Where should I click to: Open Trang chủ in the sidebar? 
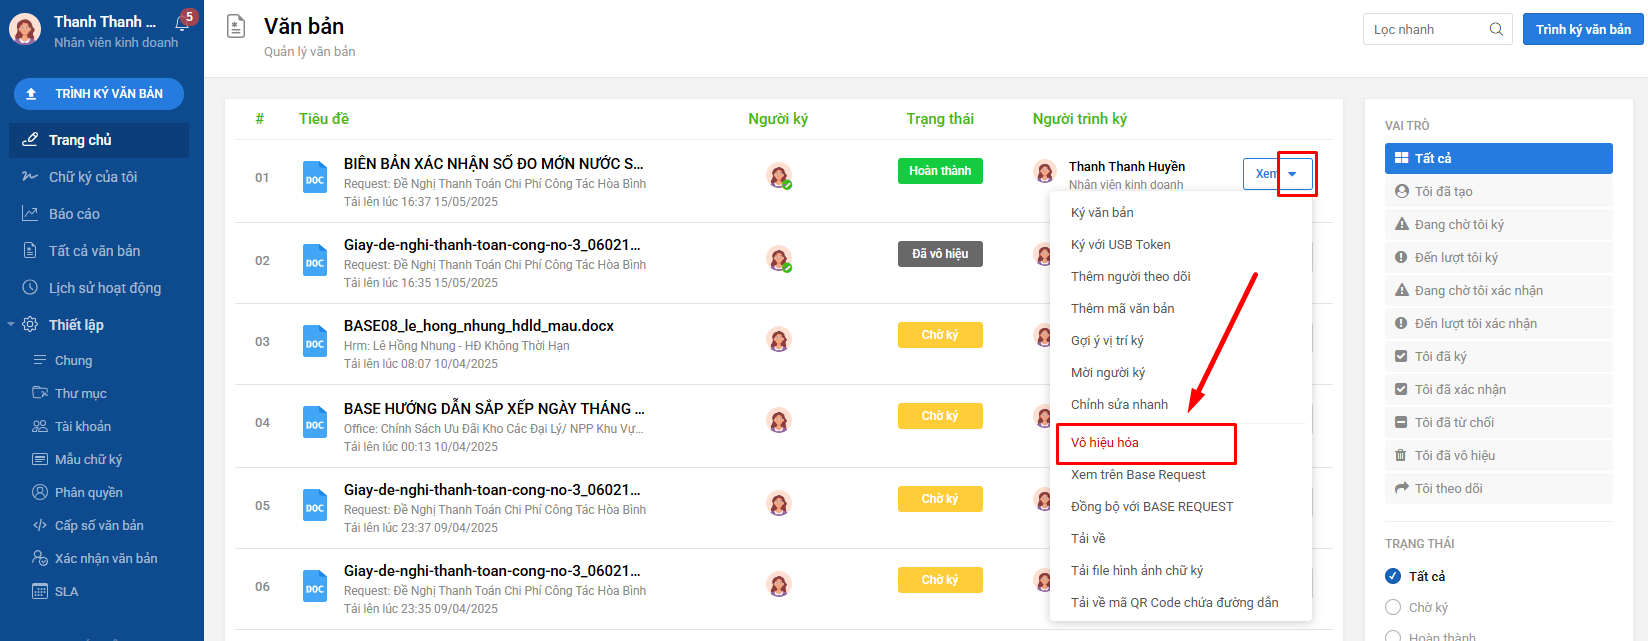pos(99,140)
